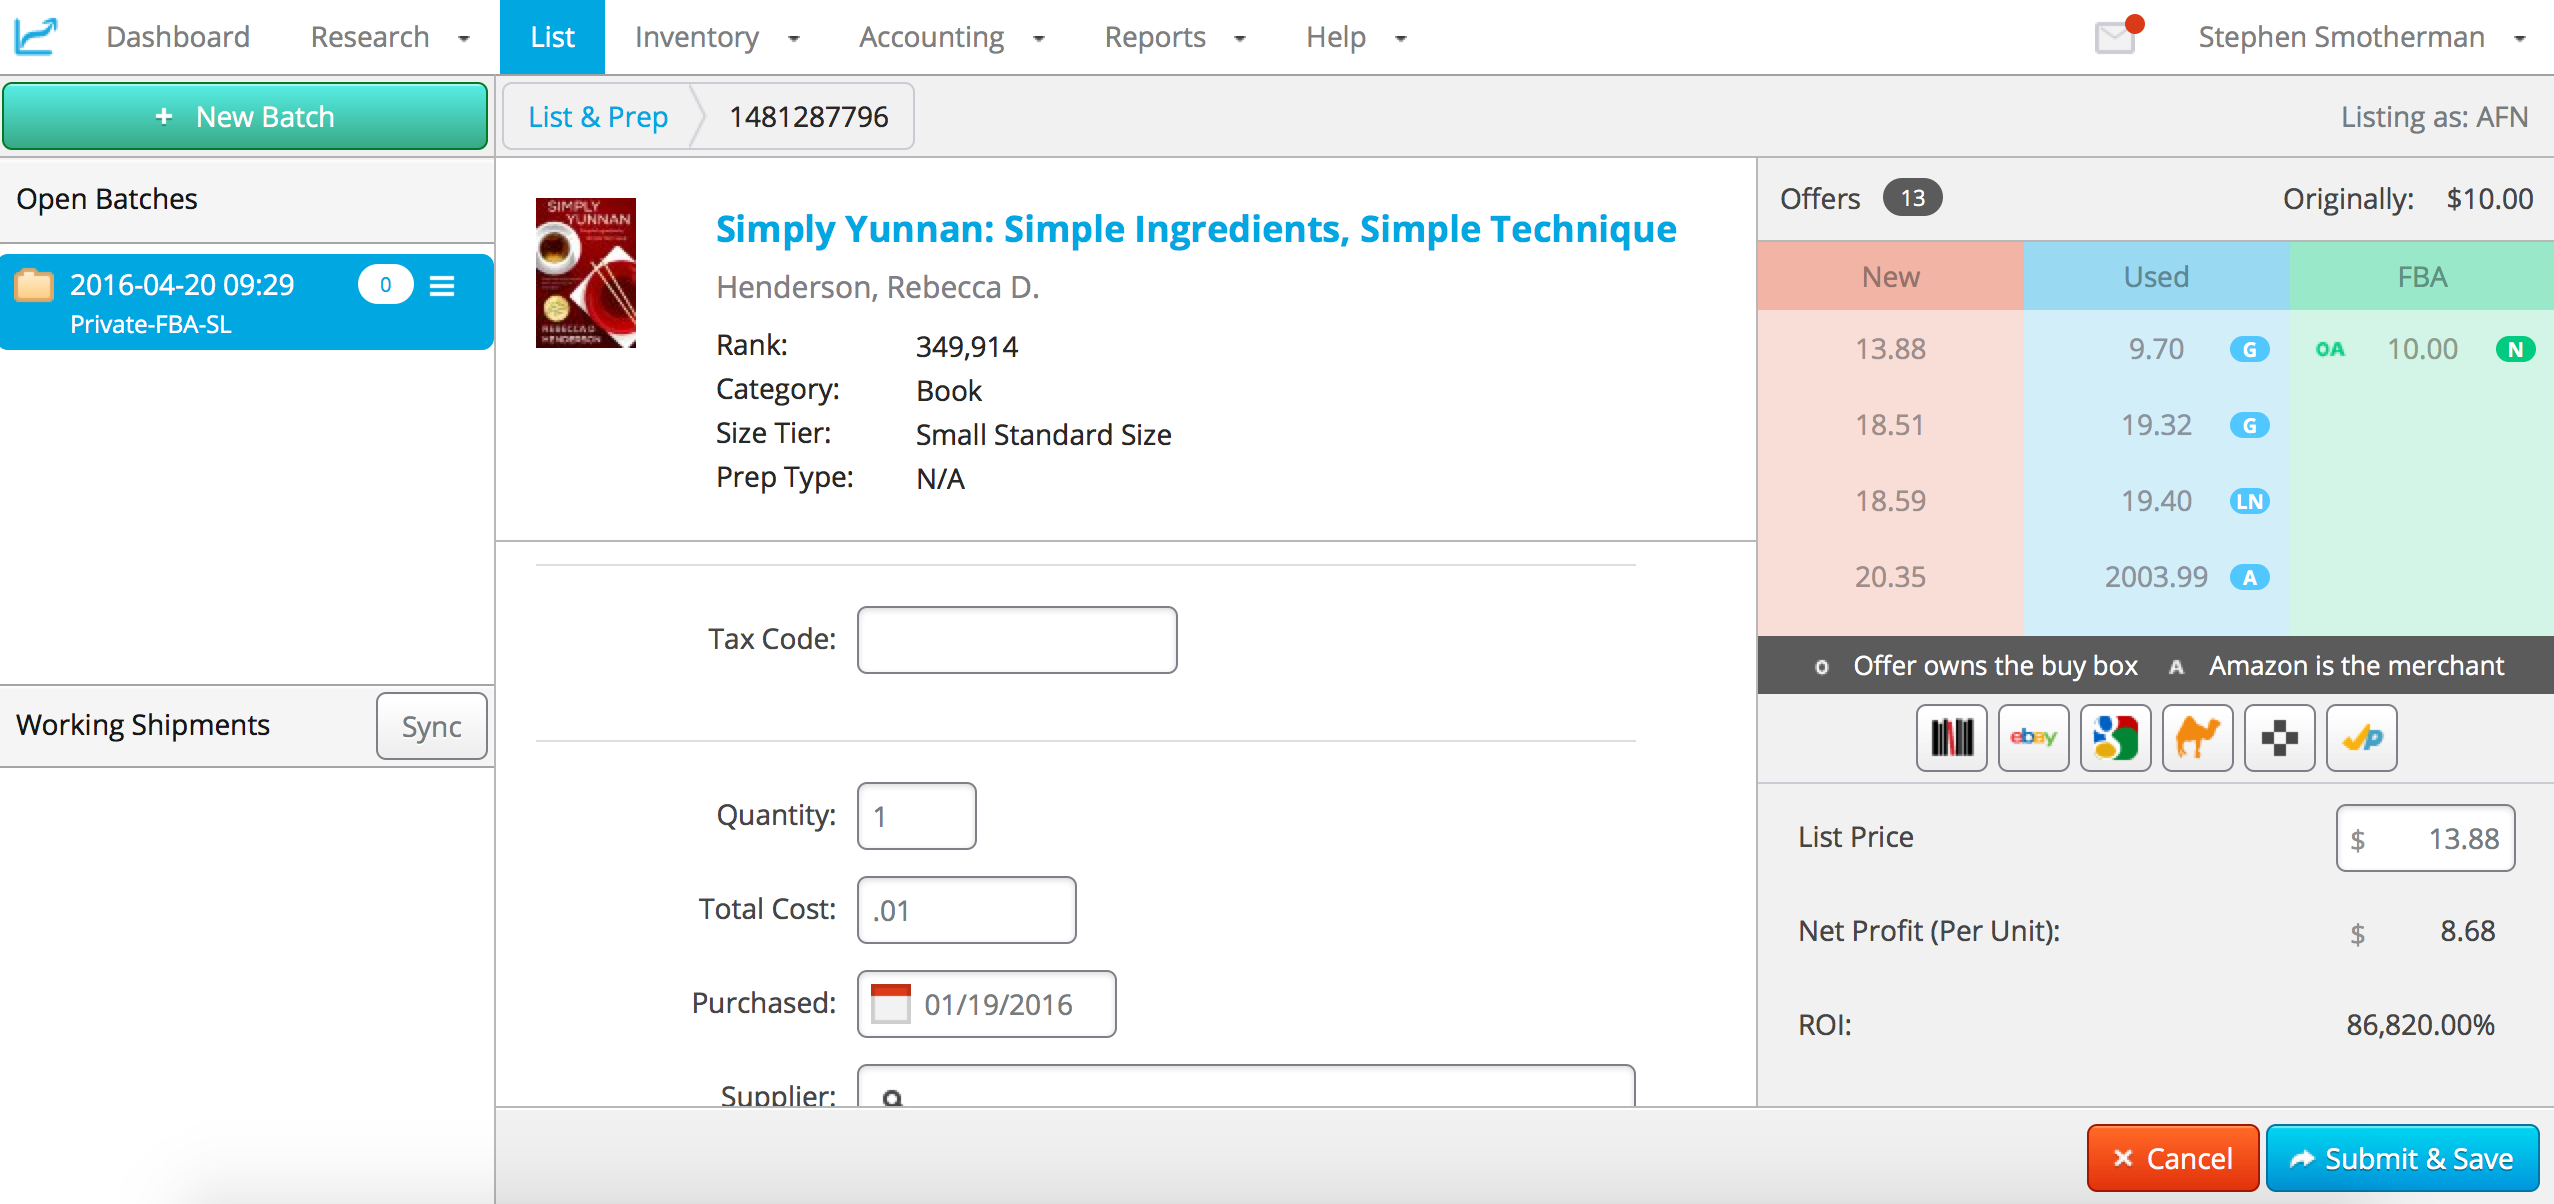Image resolution: width=2554 pixels, height=1204 pixels.
Task: Click the yellow and blue lookup icon
Action: coord(2361,738)
